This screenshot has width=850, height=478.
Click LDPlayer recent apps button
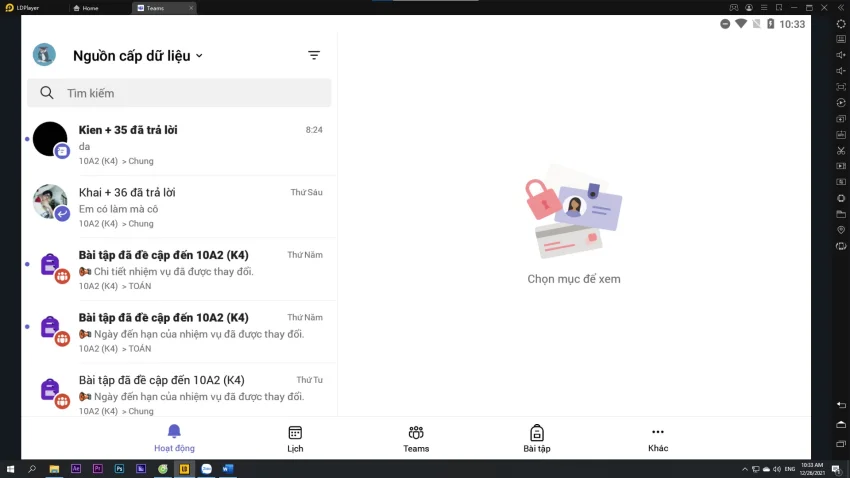tap(841, 444)
